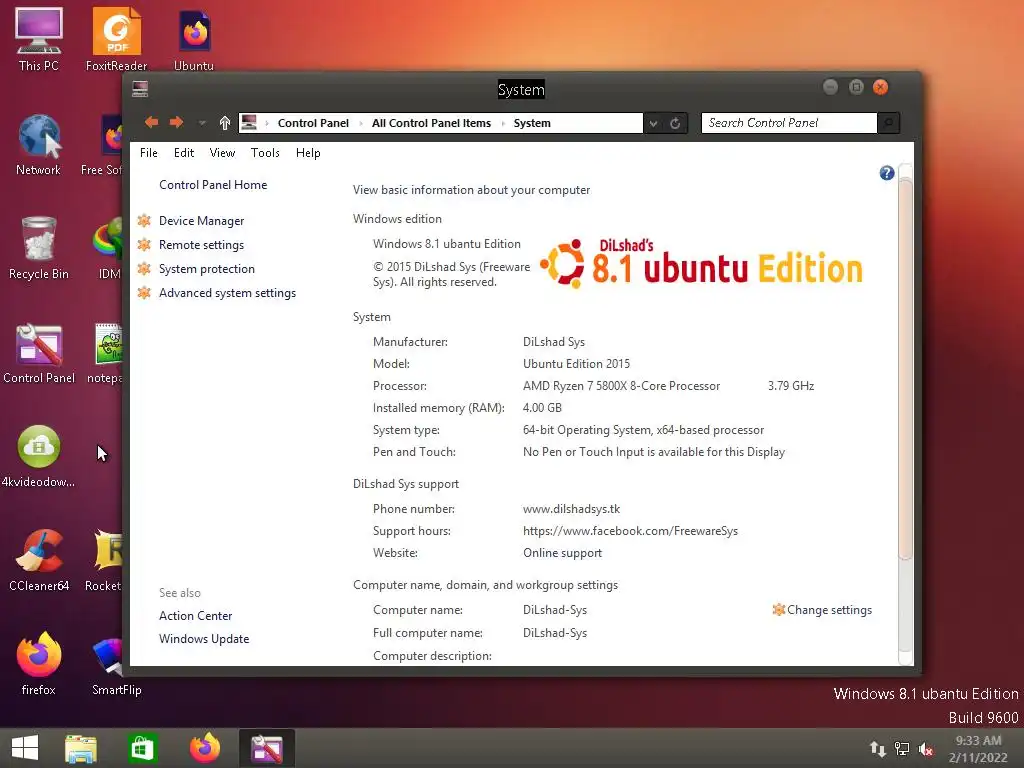The image size is (1024, 768).
Task: Click into Search Control Panel field
Action: [788, 123]
